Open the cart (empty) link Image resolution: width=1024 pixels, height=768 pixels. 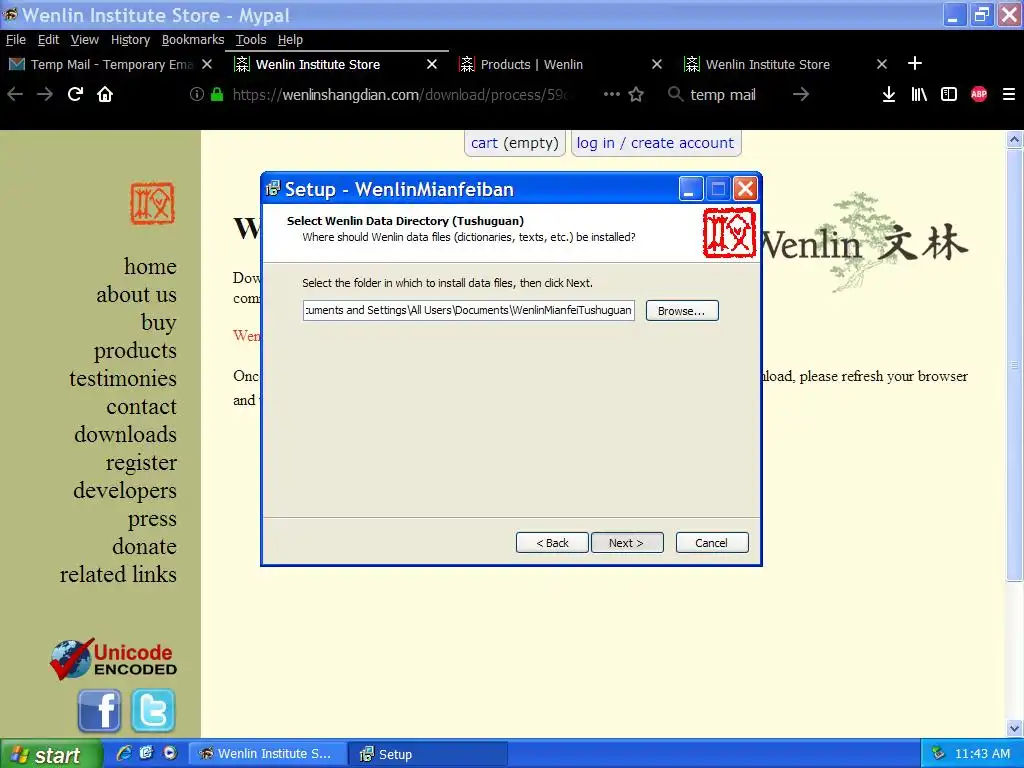pyautogui.click(x=515, y=143)
